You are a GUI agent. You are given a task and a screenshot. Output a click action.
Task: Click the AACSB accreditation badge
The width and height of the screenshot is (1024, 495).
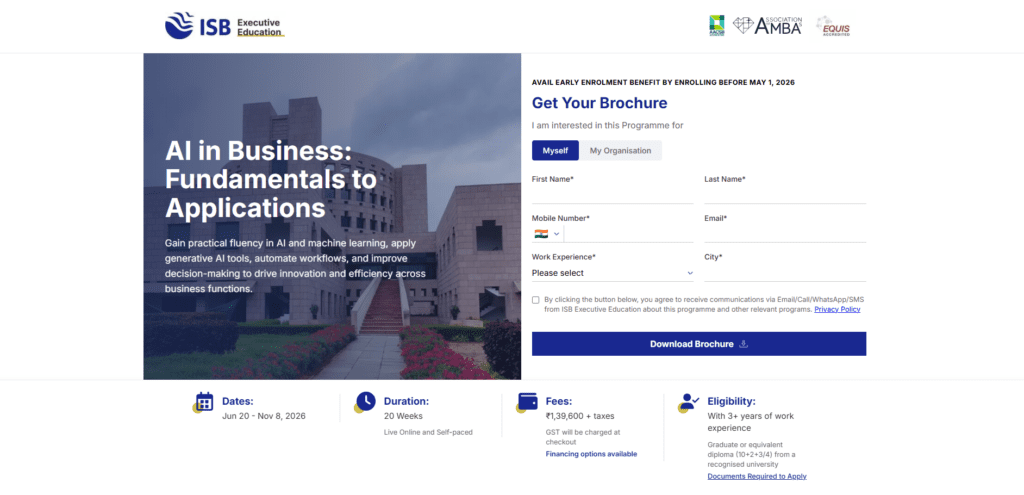(716, 26)
